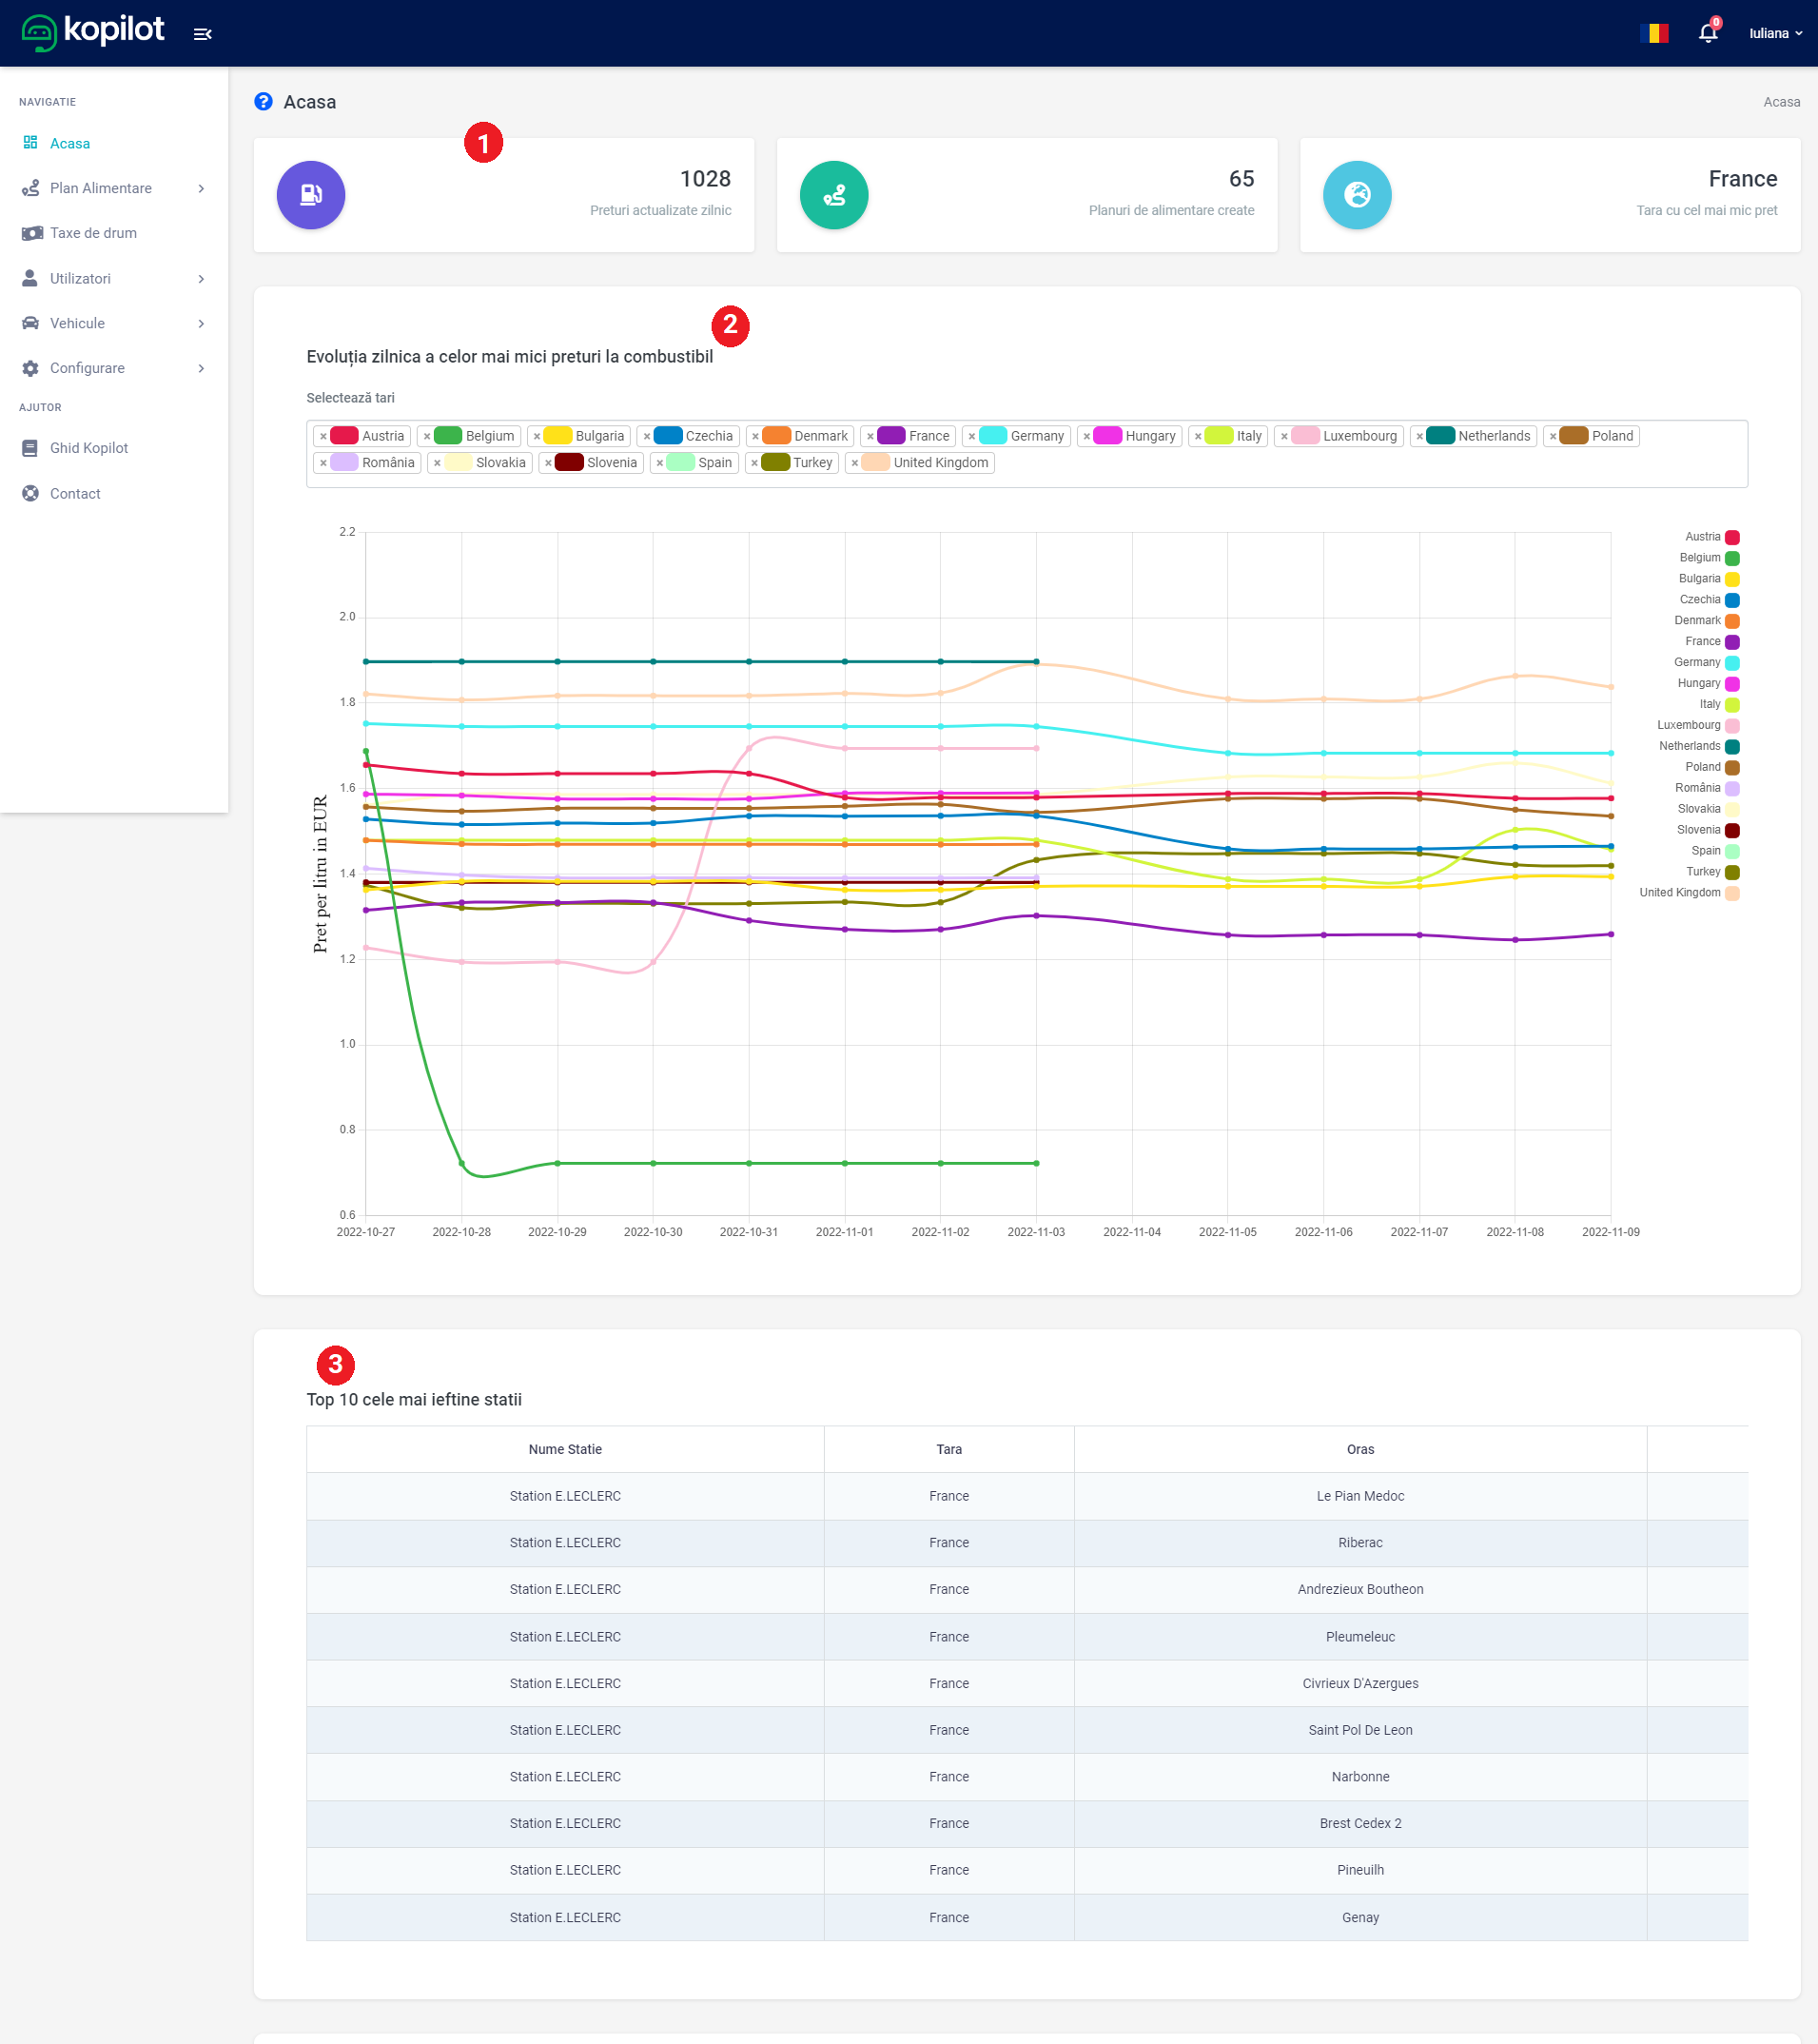Click the Romanian flag language icon
Screen dimensions: 1818x2044
point(1654,33)
